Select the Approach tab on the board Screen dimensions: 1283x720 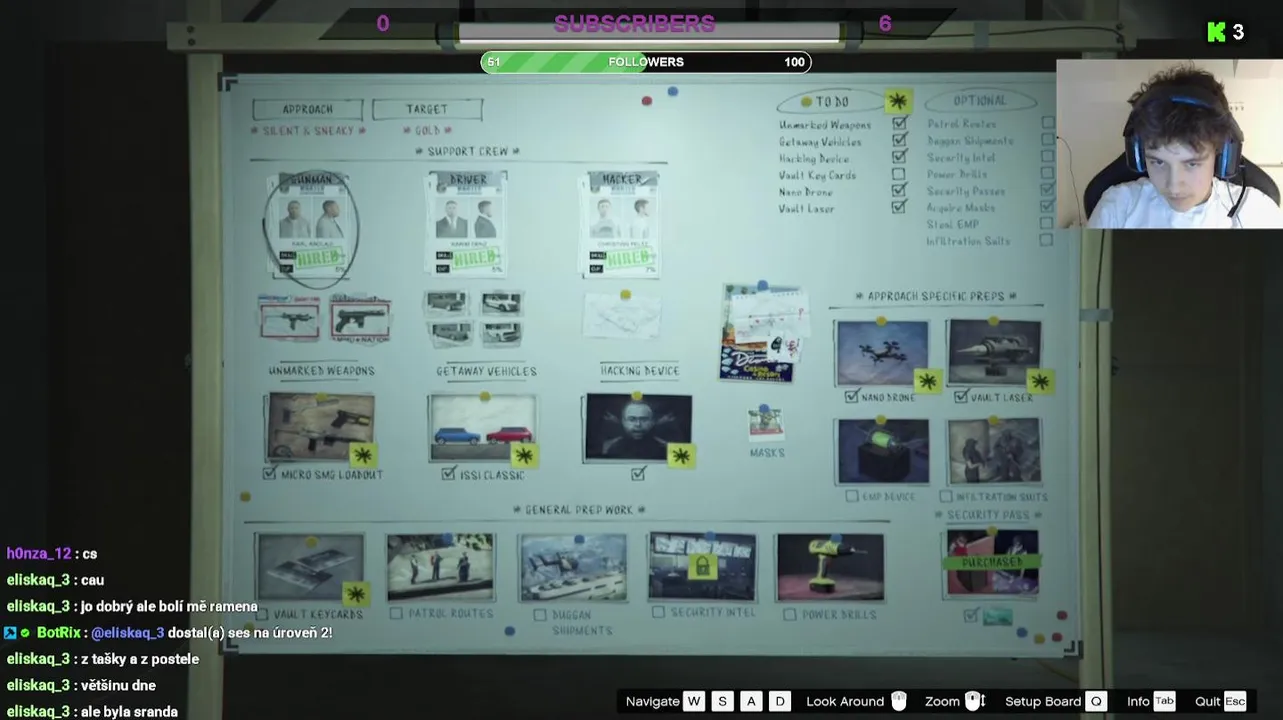307,109
